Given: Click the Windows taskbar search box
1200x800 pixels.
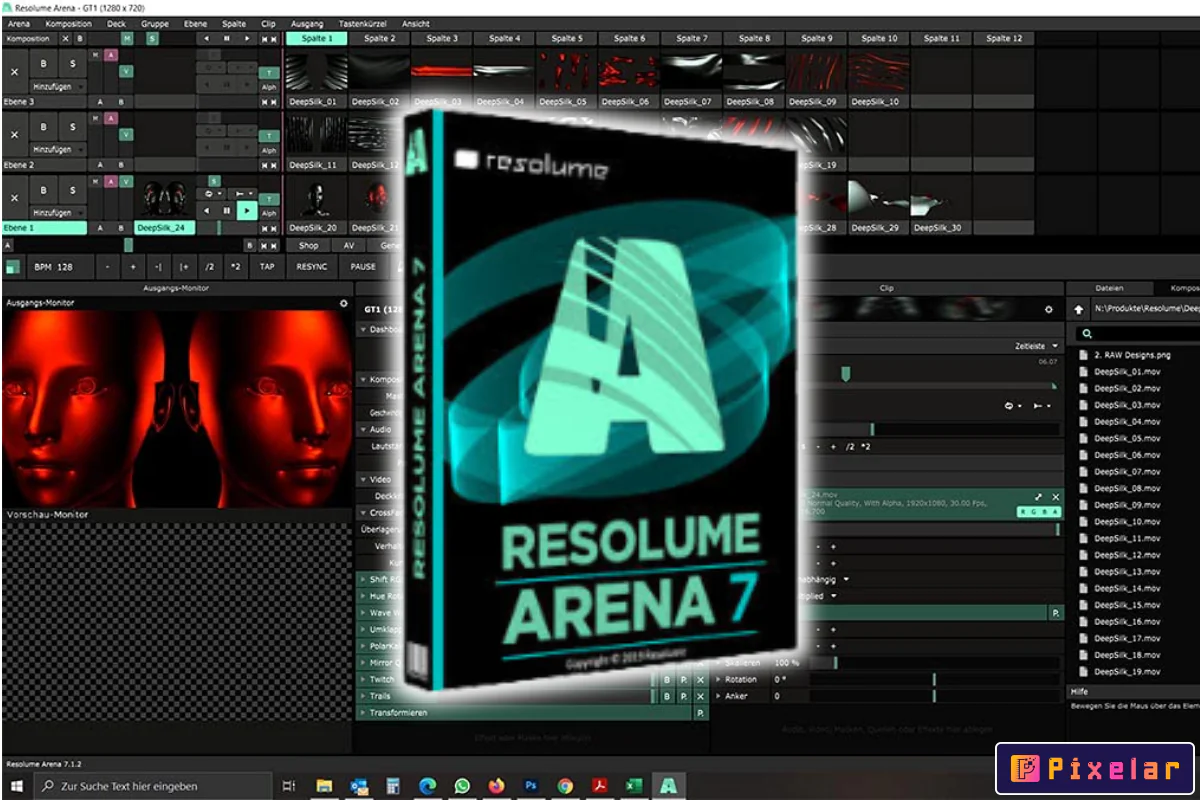Looking at the screenshot, I should point(153,786).
